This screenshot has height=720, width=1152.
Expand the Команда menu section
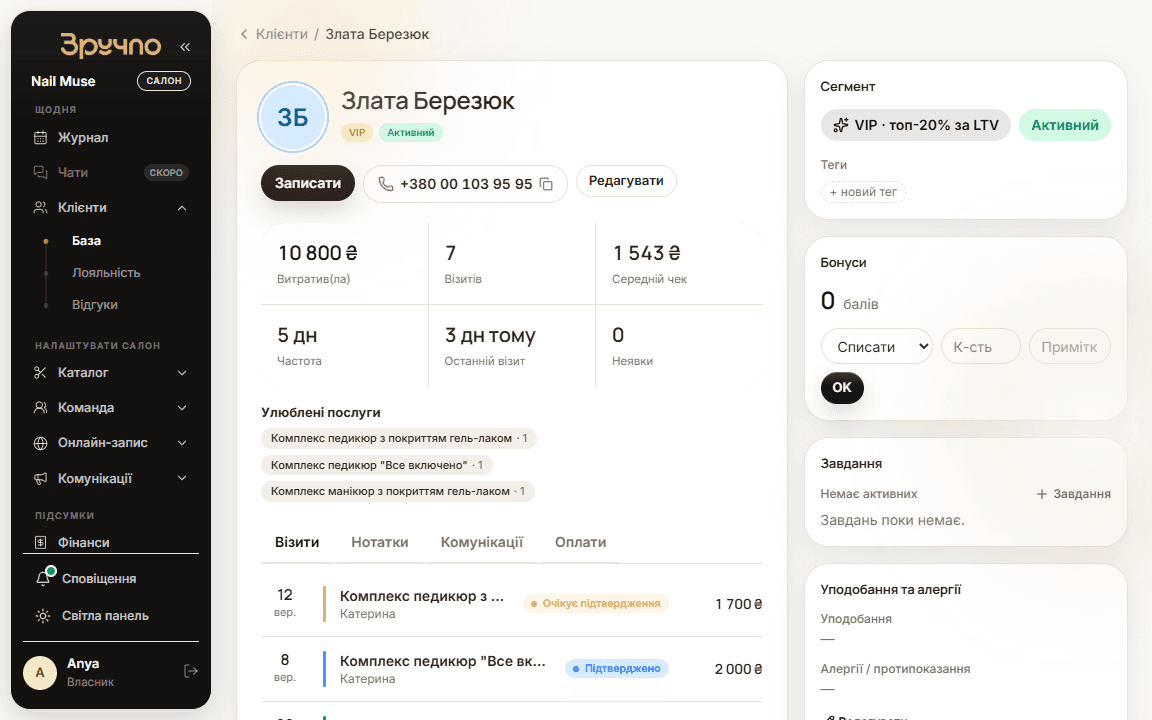[182, 408]
